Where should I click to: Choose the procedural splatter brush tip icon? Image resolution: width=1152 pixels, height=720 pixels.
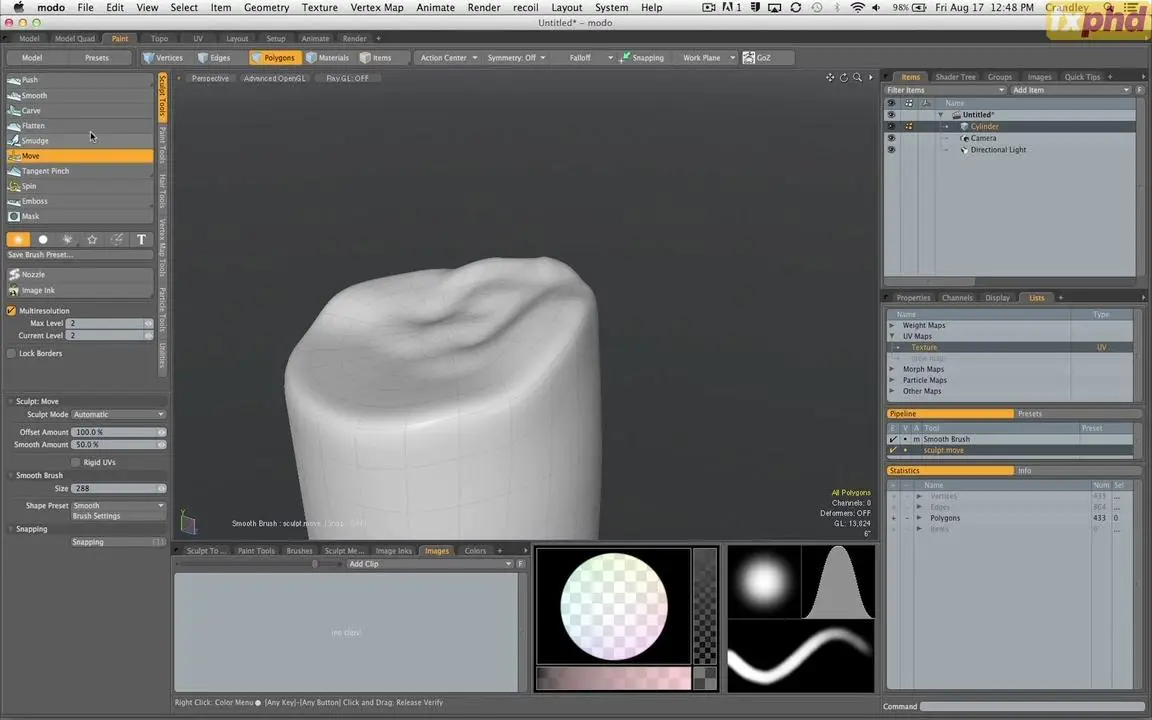(68, 240)
